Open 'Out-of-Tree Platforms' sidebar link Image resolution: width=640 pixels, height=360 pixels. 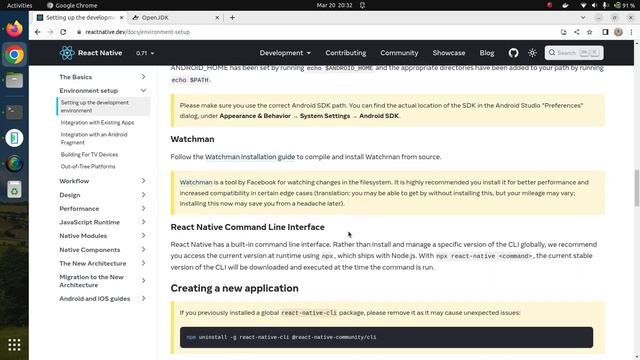[x=88, y=167]
